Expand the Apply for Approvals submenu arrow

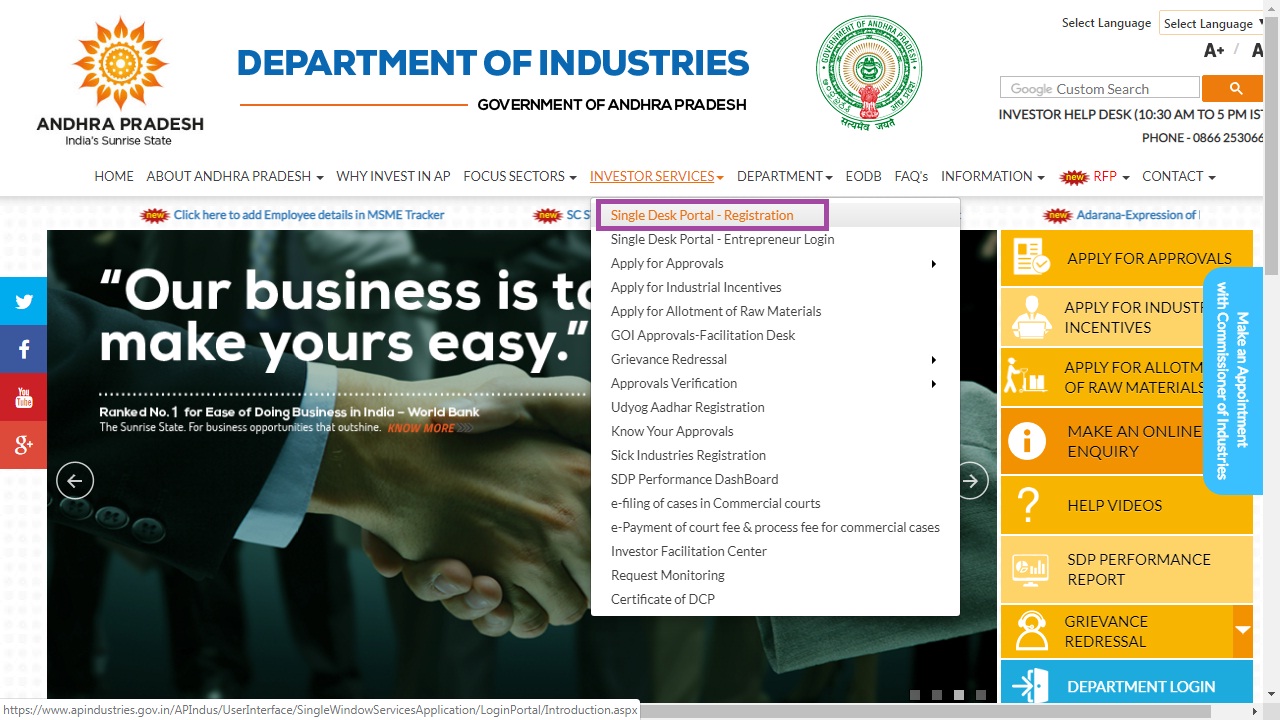pyautogui.click(x=934, y=263)
